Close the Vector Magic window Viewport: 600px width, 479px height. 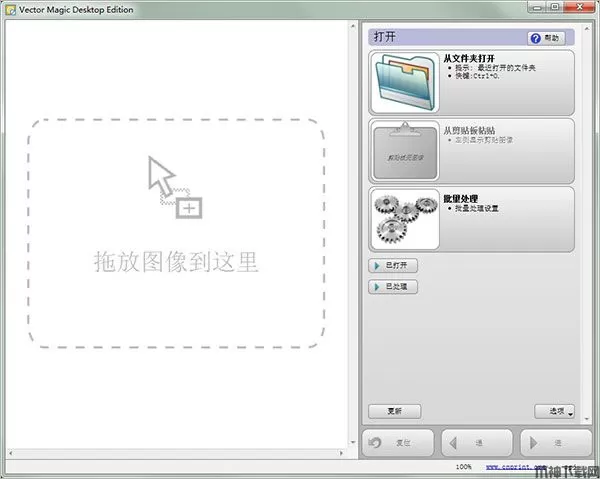(579, 7)
